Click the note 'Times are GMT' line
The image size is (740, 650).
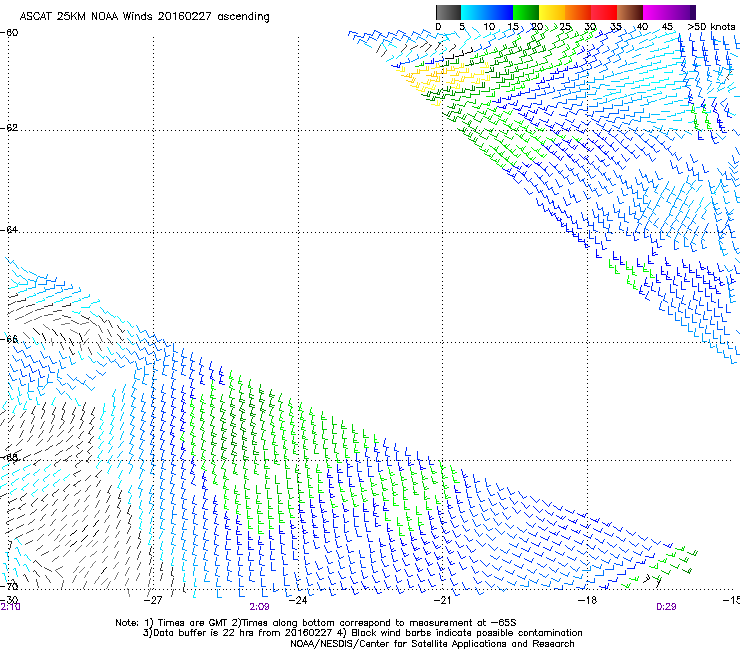(316, 623)
